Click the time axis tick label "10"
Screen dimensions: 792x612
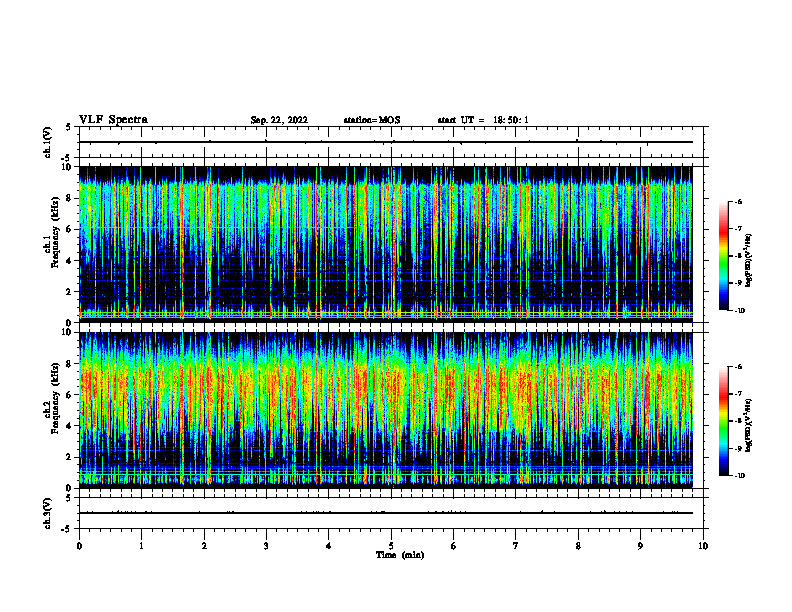(703, 546)
